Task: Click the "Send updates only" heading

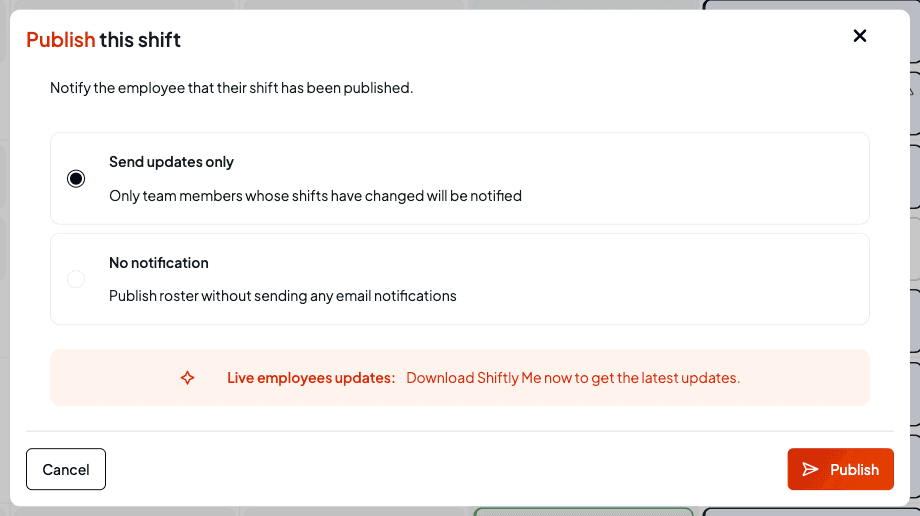Action: pyautogui.click(x=171, y=161)
